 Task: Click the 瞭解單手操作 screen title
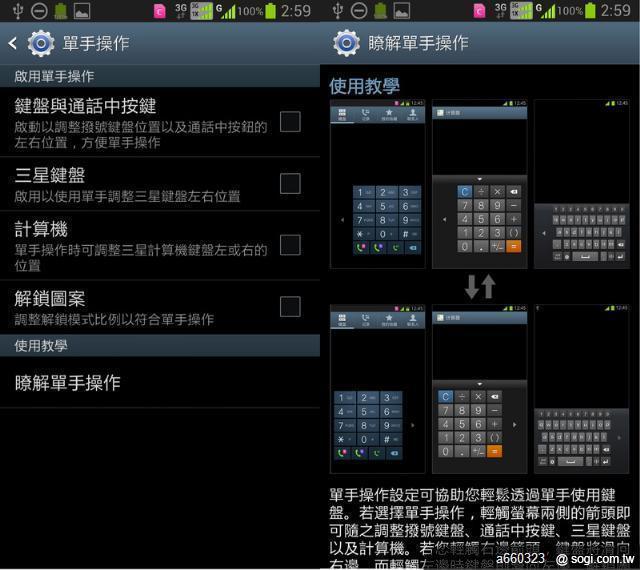(418, 43)
